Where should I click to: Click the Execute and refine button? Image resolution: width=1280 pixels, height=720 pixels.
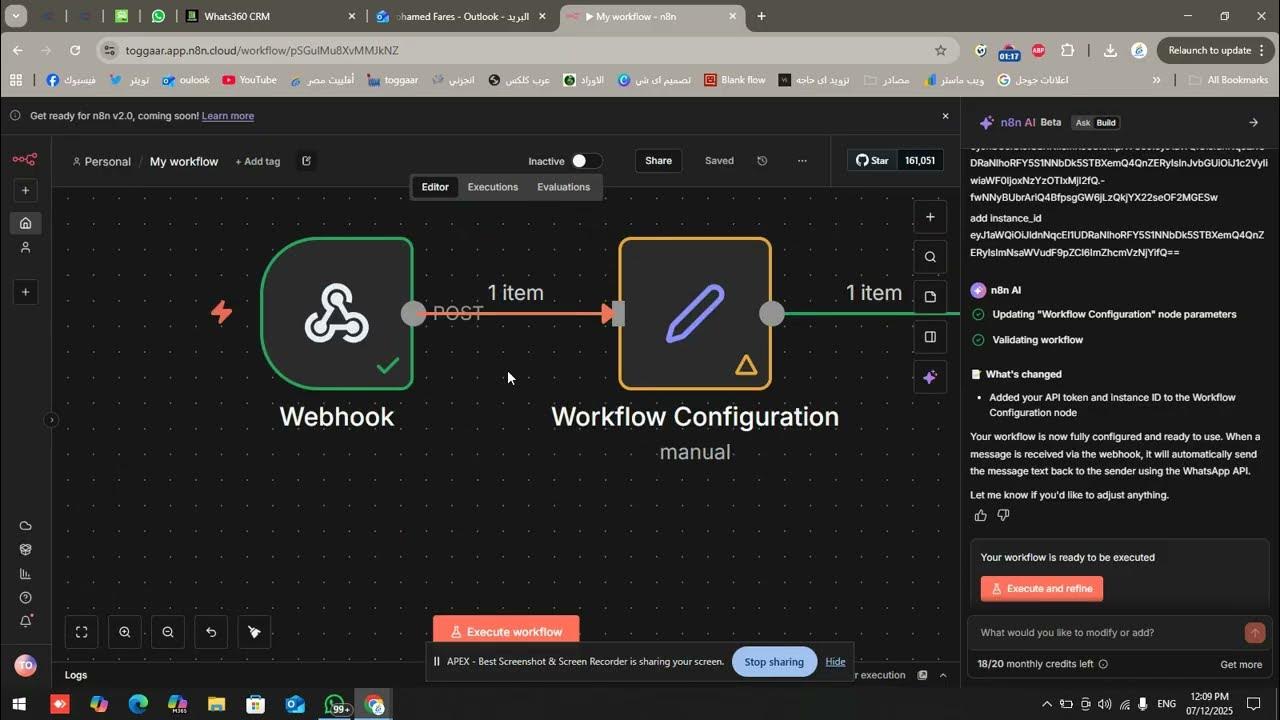pyautogui.click(x=1041, y=589)
